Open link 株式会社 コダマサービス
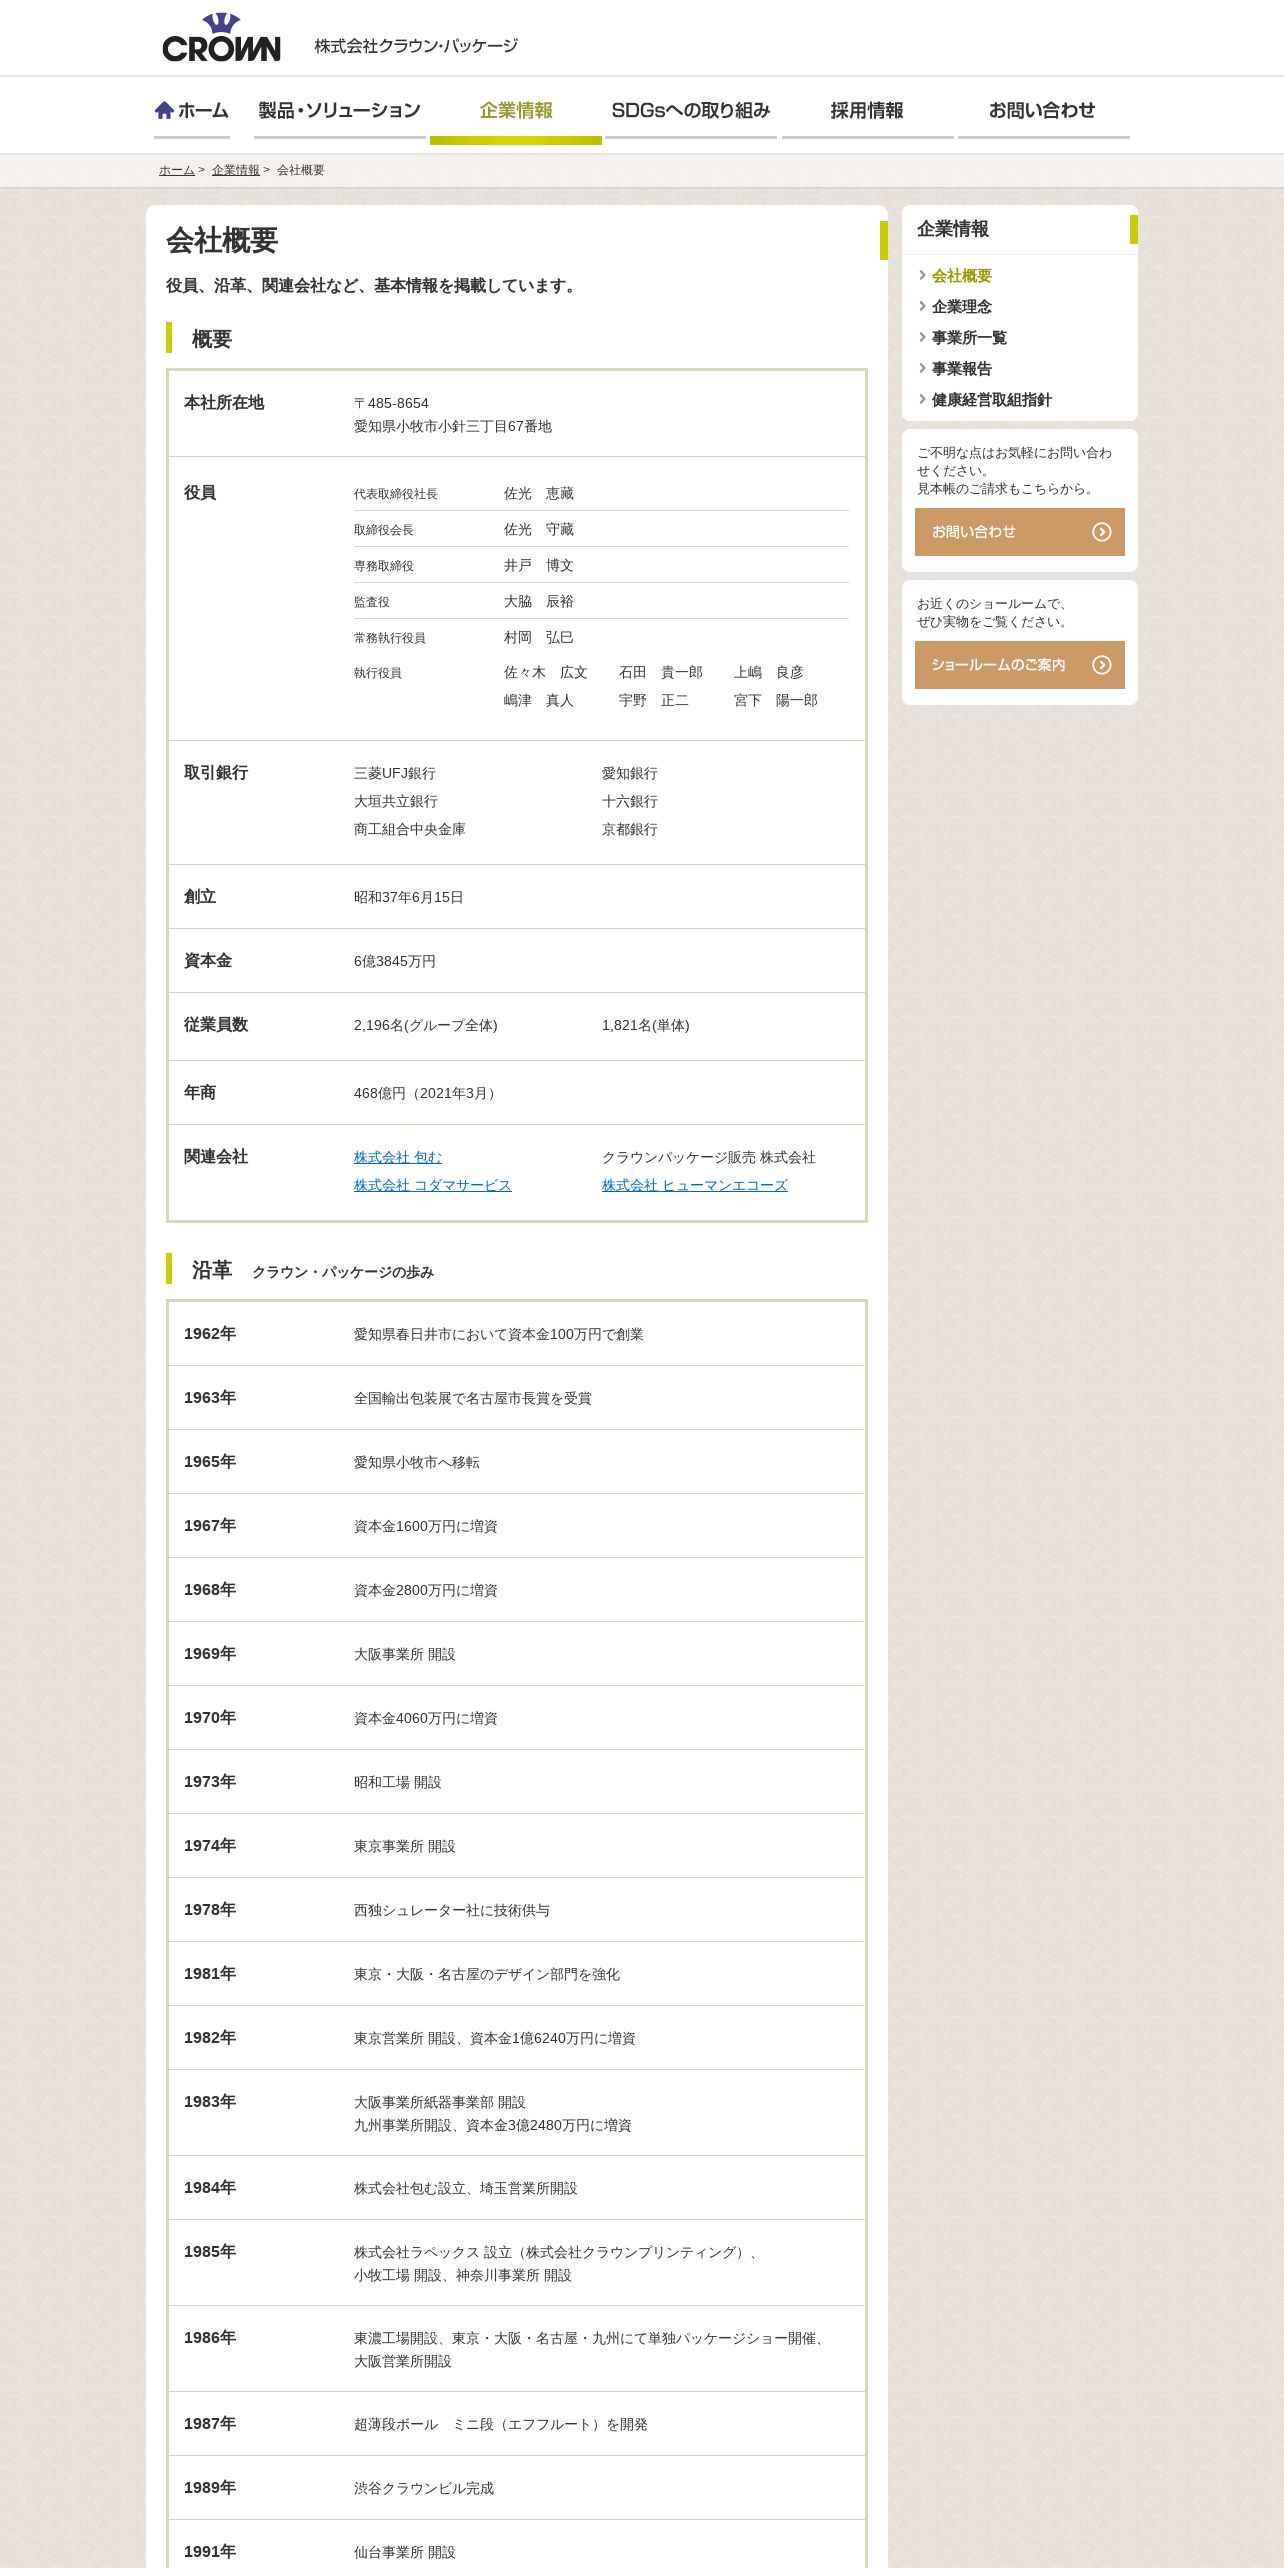 [433, 1185]
